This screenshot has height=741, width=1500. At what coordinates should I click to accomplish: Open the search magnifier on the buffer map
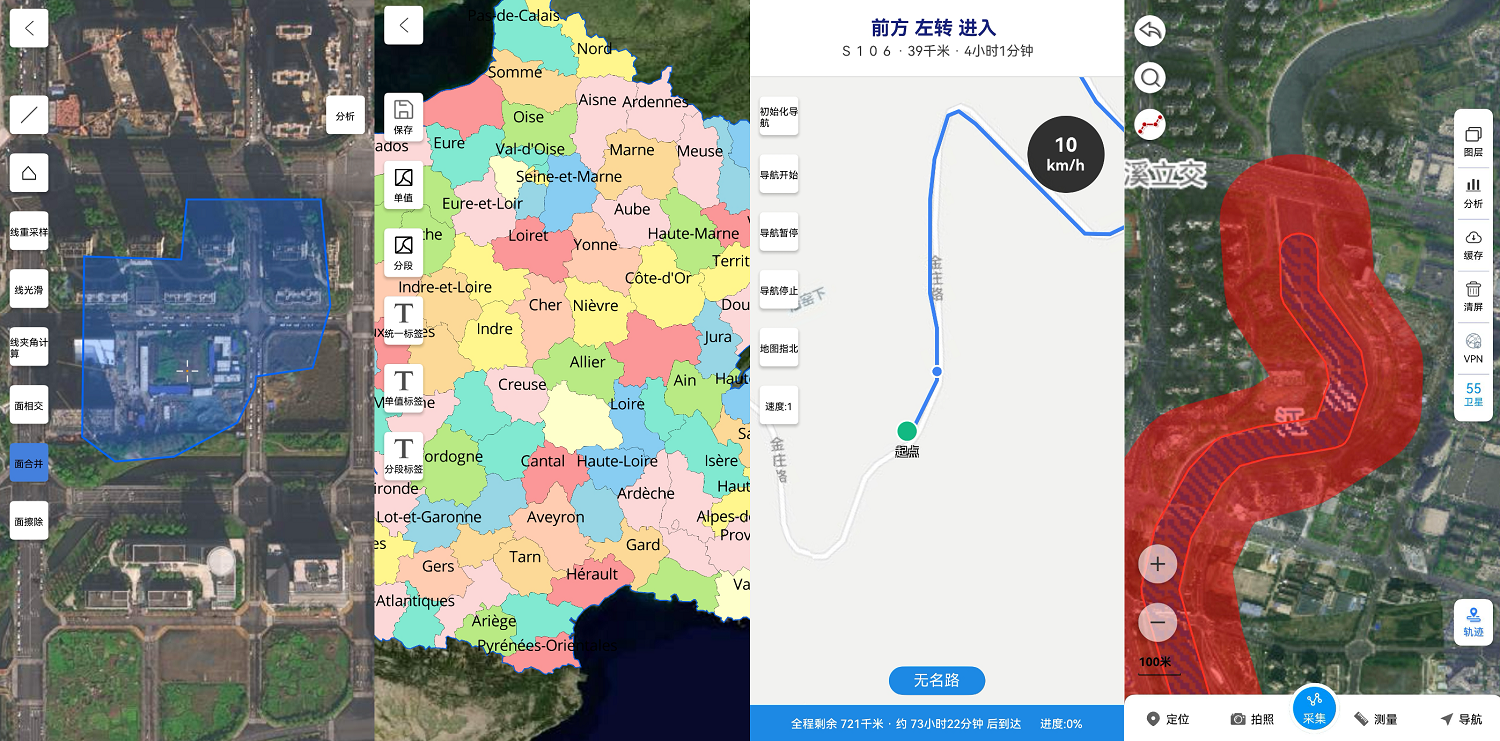pos(1150,77)
